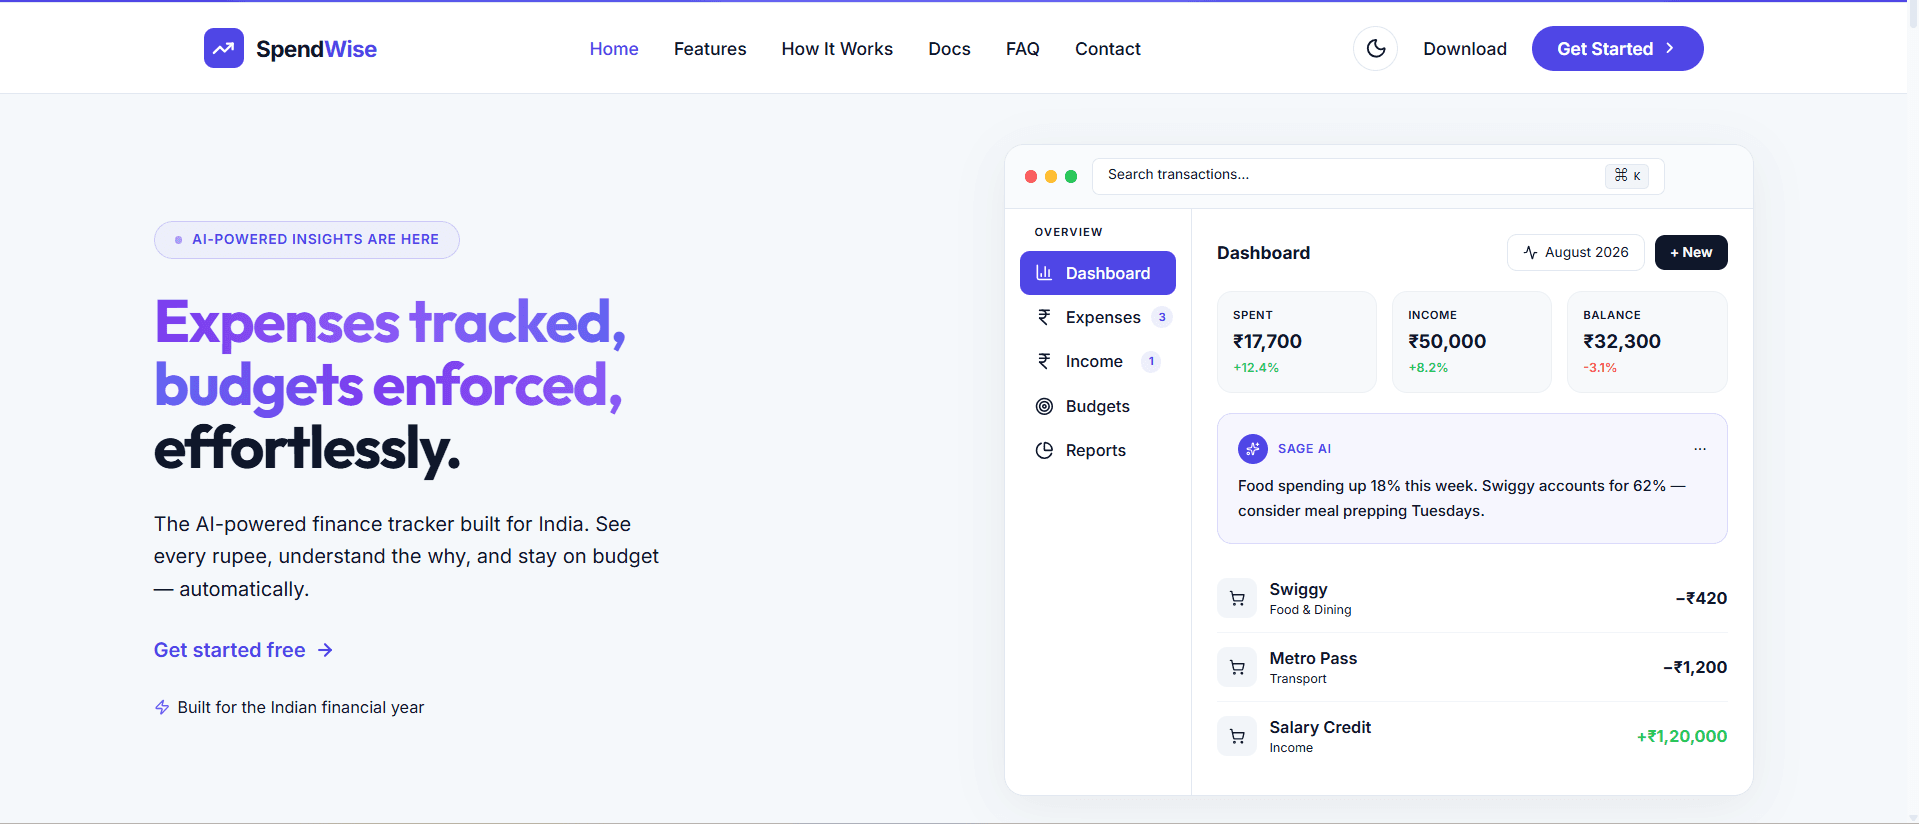Click the Dashboard bar chart icon
The width and height of the screenshot is (1919, 824).
tap(1044, 273)
